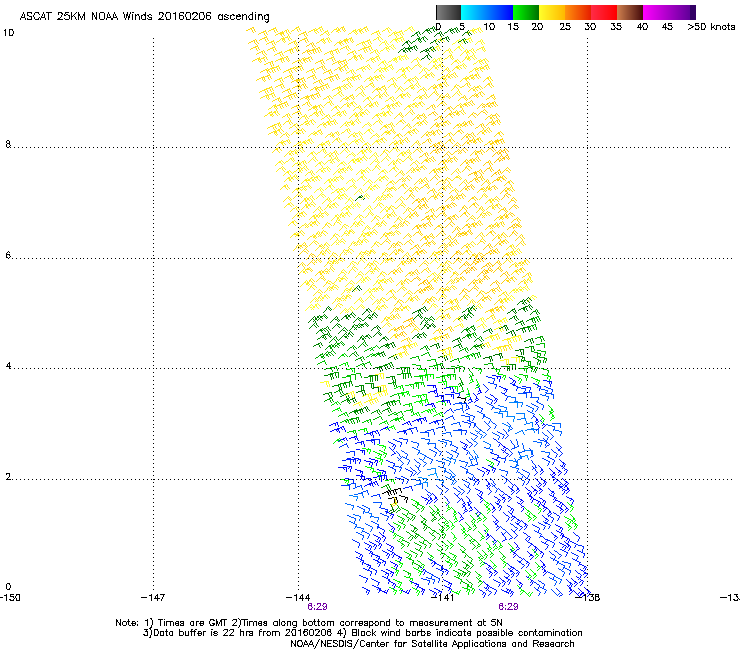
Task: Click legend scale value '15'
Action: click(513, 27)
